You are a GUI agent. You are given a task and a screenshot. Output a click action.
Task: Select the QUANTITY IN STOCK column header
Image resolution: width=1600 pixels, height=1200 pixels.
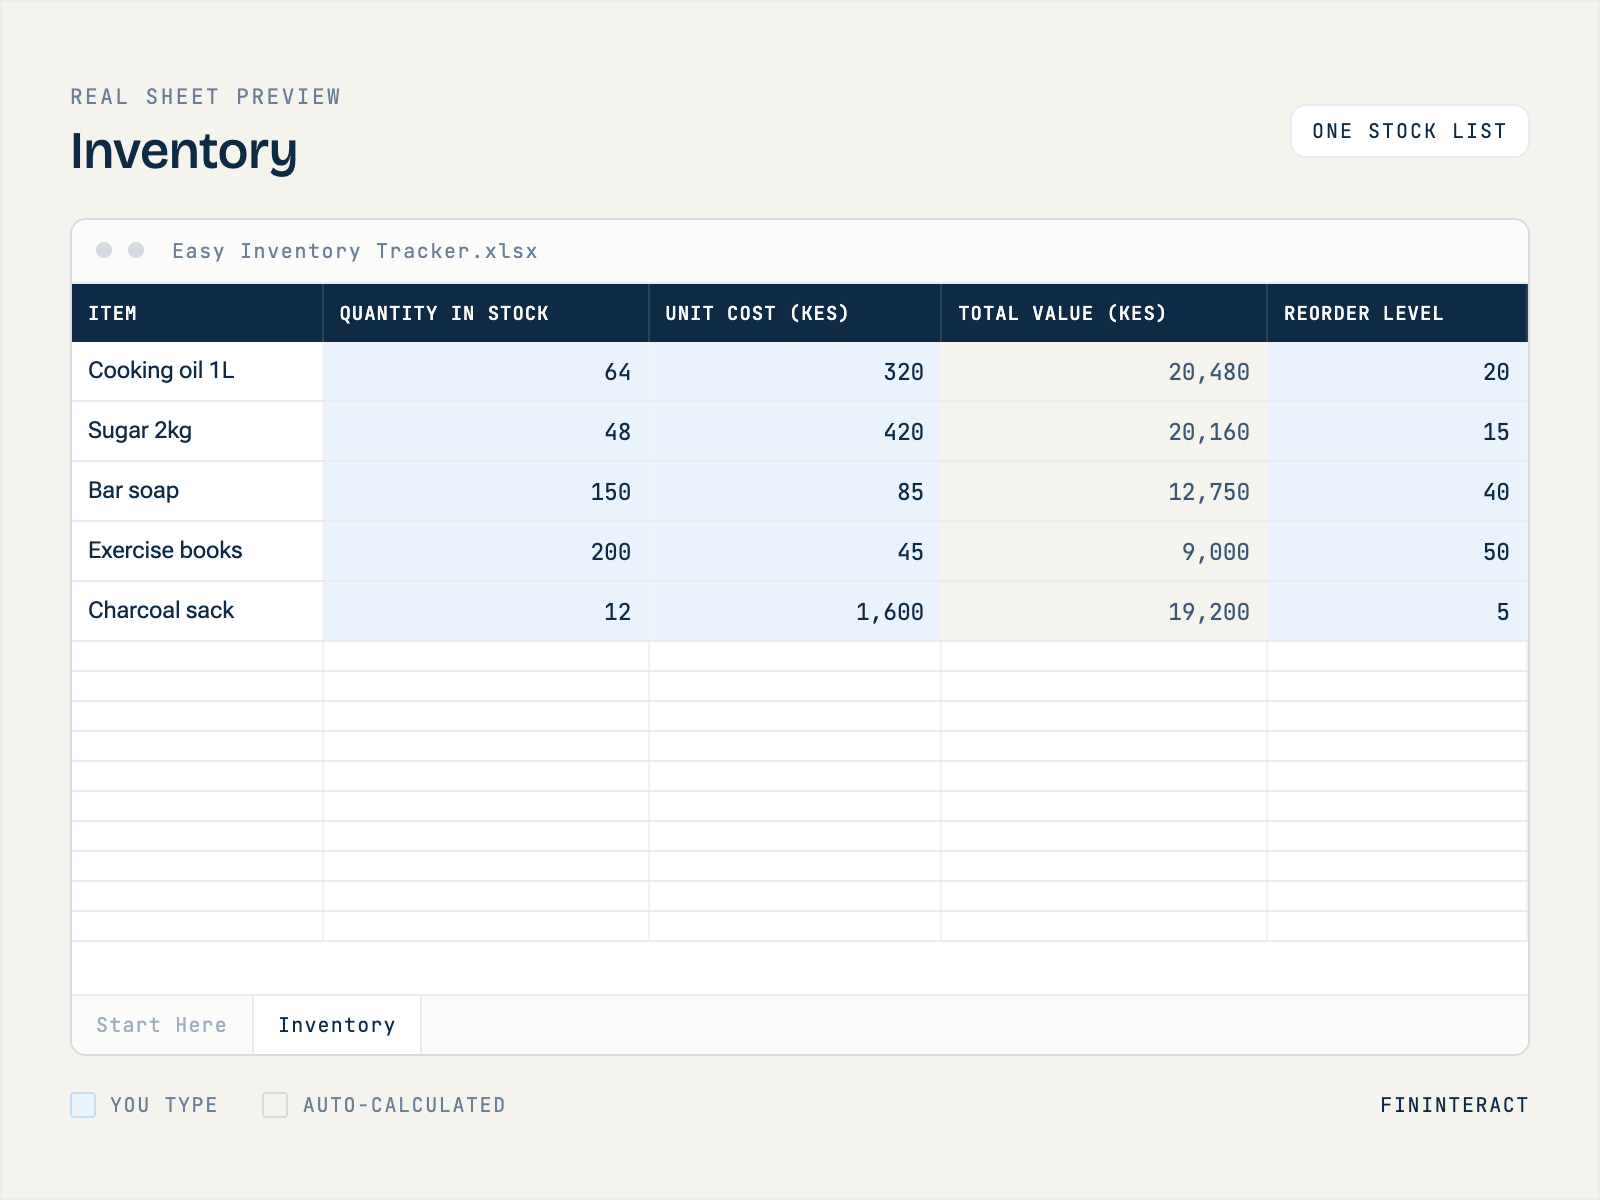click(486, 313)
